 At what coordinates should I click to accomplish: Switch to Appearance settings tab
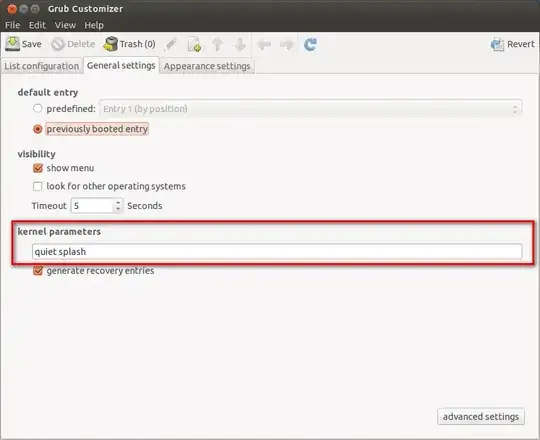(x=207, y=66)
